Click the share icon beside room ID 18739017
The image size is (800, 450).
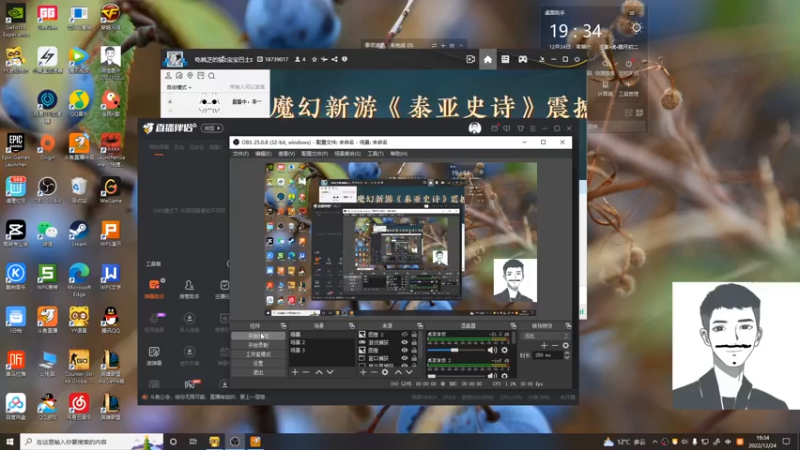click(x=334, y=60)
